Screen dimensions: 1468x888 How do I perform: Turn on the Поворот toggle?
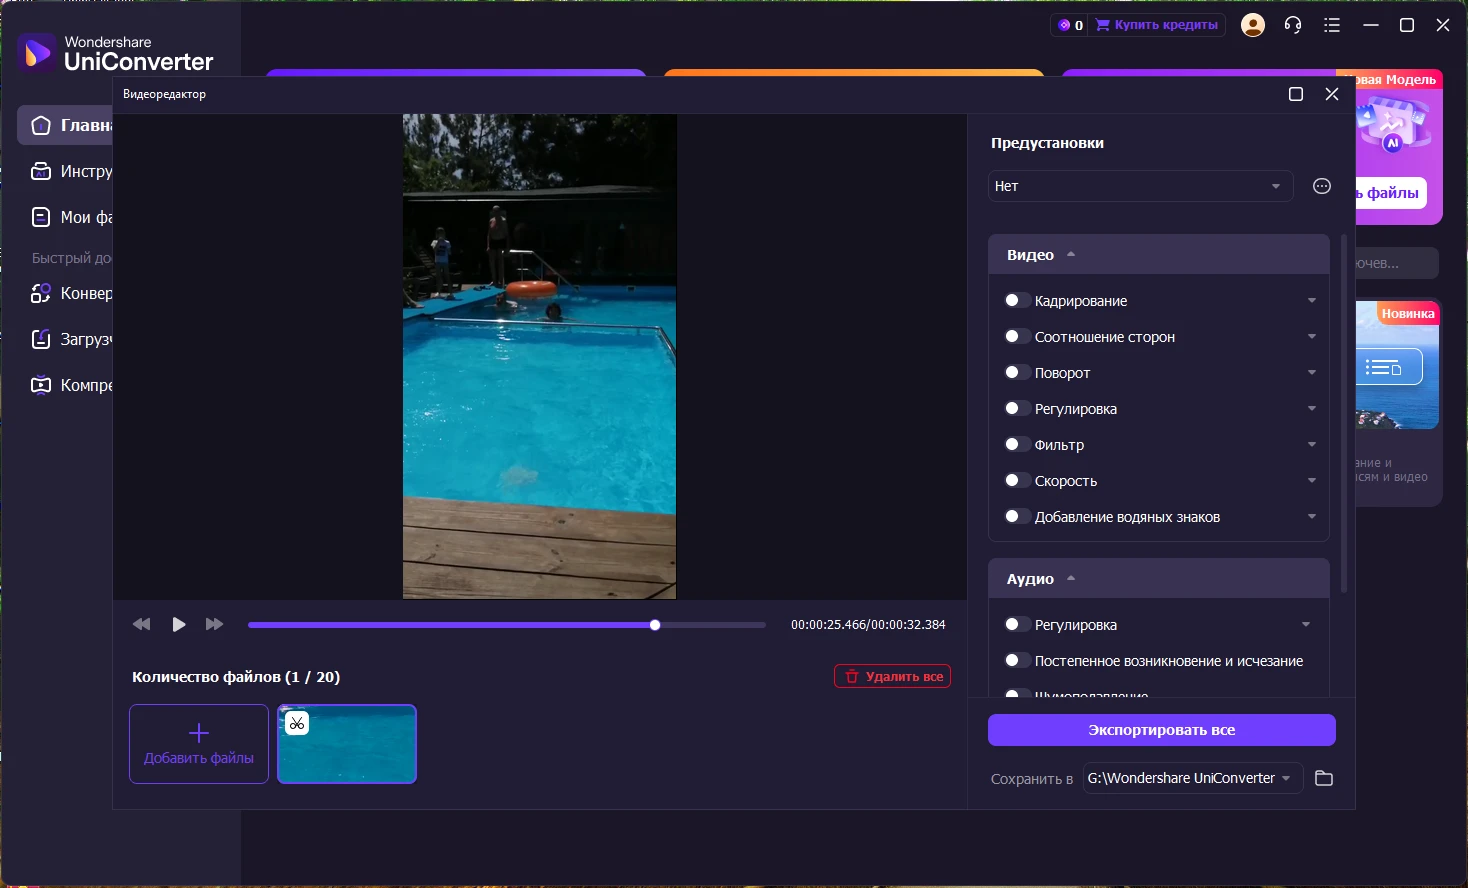[x=1016, y=373]
